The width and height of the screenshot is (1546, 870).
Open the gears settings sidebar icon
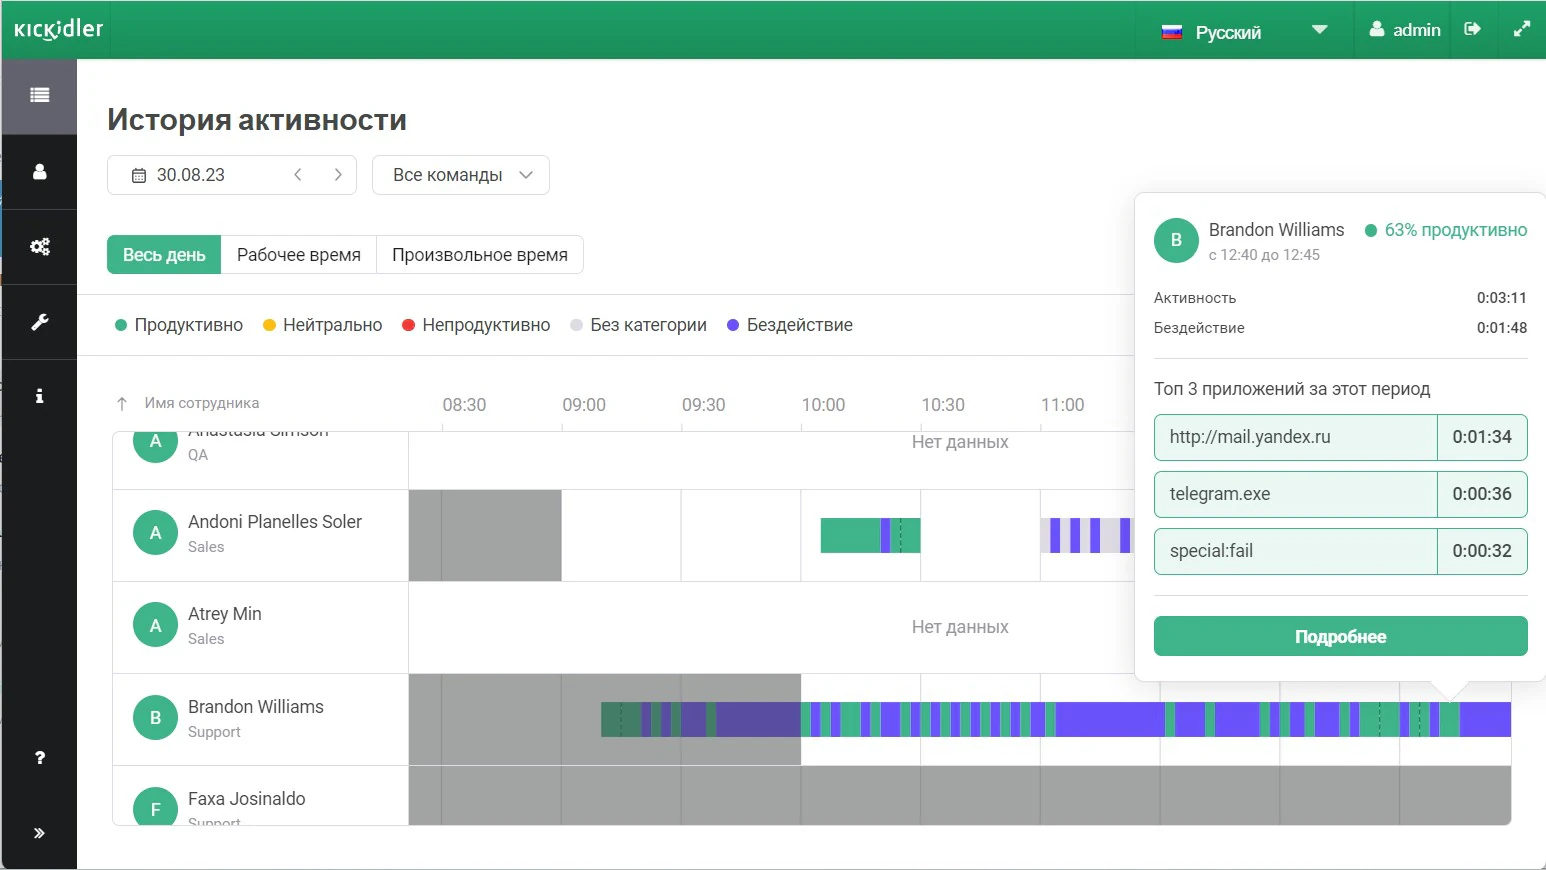pos(39,247)
